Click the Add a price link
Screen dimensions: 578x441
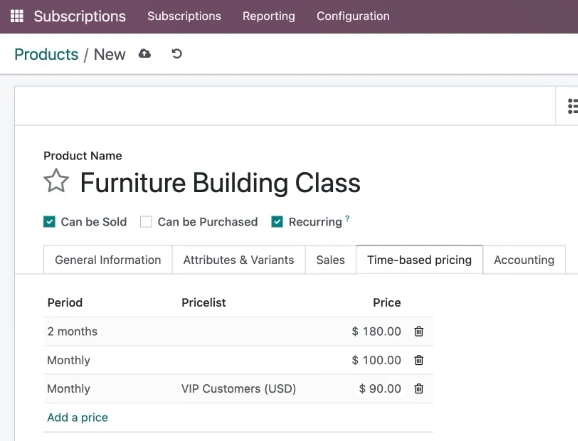click(x=77, y=417)
